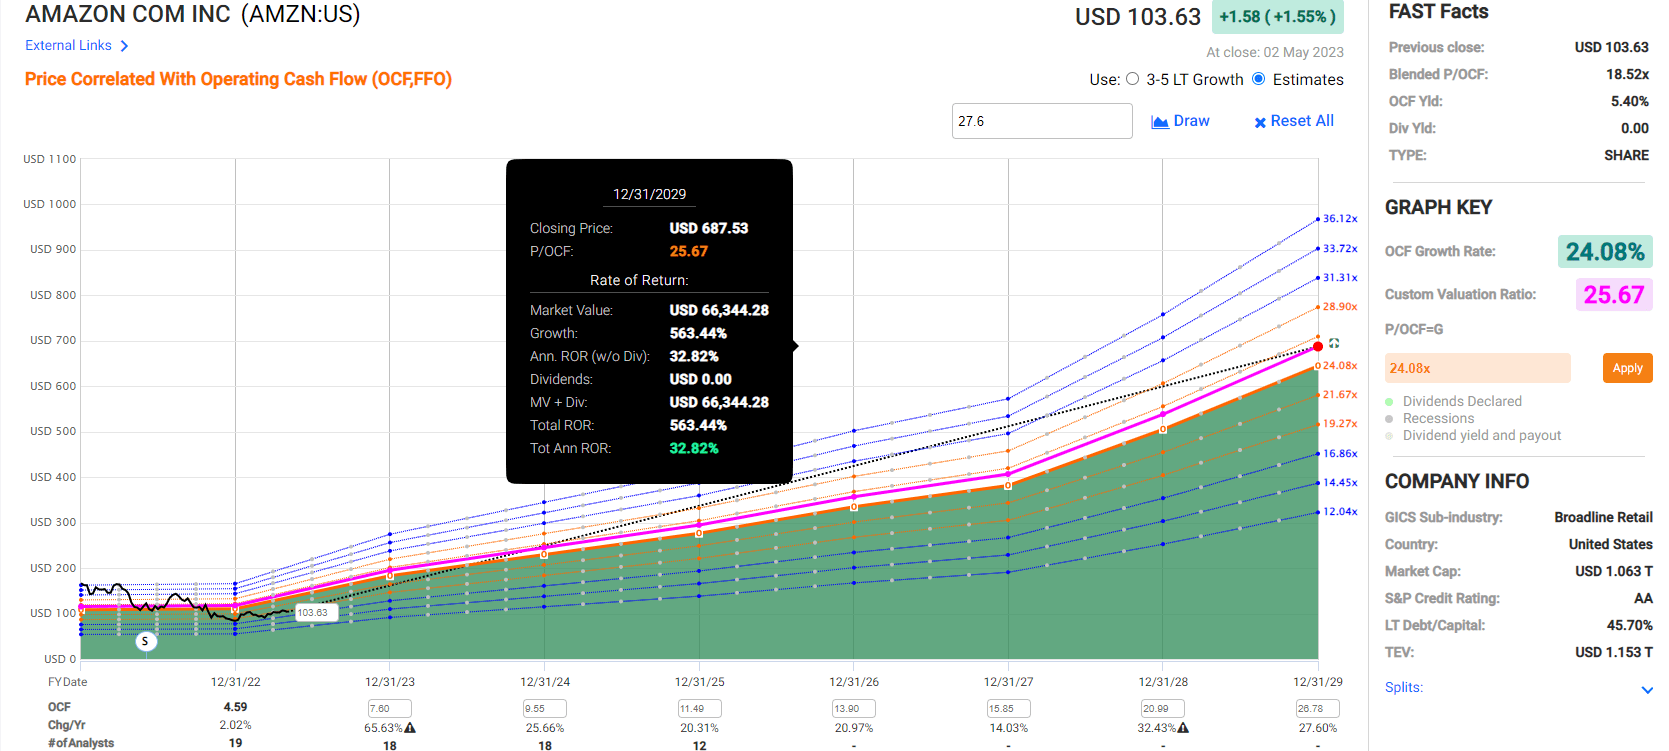
Task: Edit the 12/31/26 OCF estimate field 13.90
Action: [854, 708]
